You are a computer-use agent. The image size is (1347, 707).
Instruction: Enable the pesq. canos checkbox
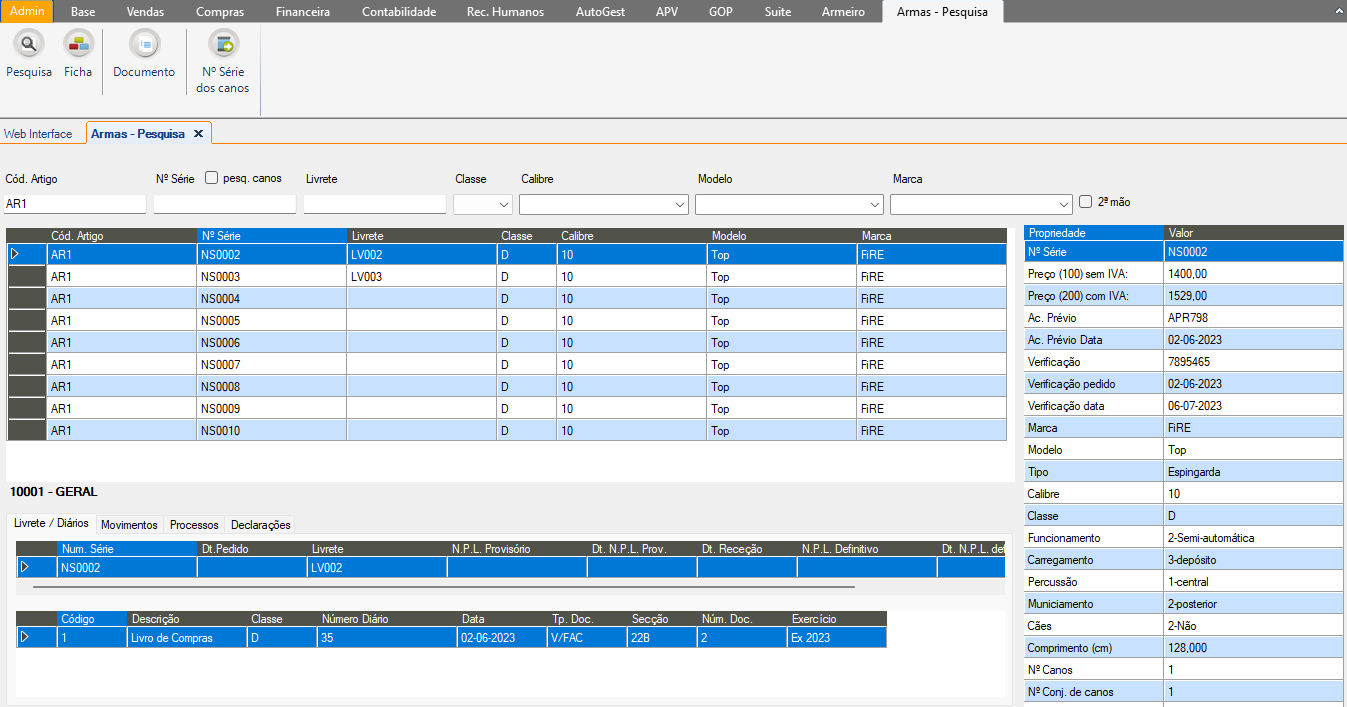212,178
